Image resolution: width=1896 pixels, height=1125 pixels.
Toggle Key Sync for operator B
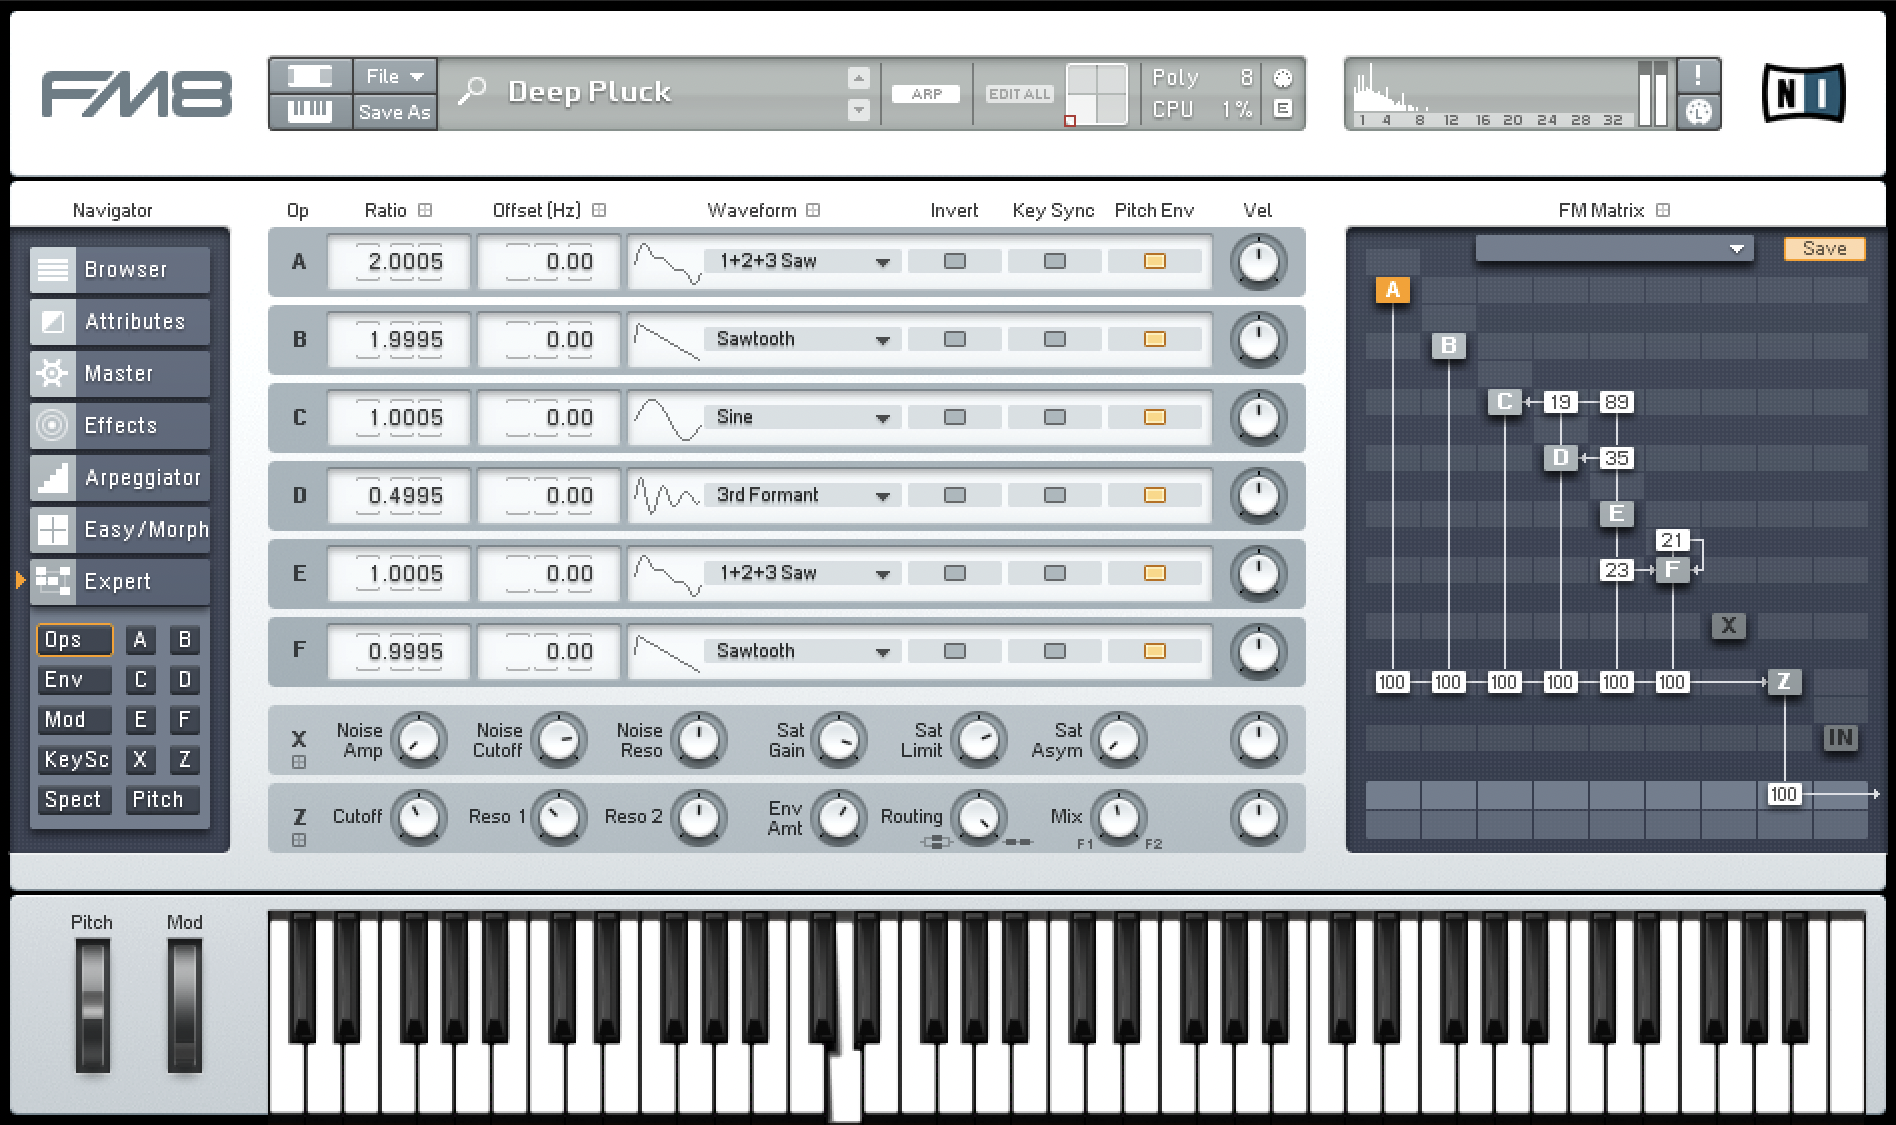[x=1055, y=339]
